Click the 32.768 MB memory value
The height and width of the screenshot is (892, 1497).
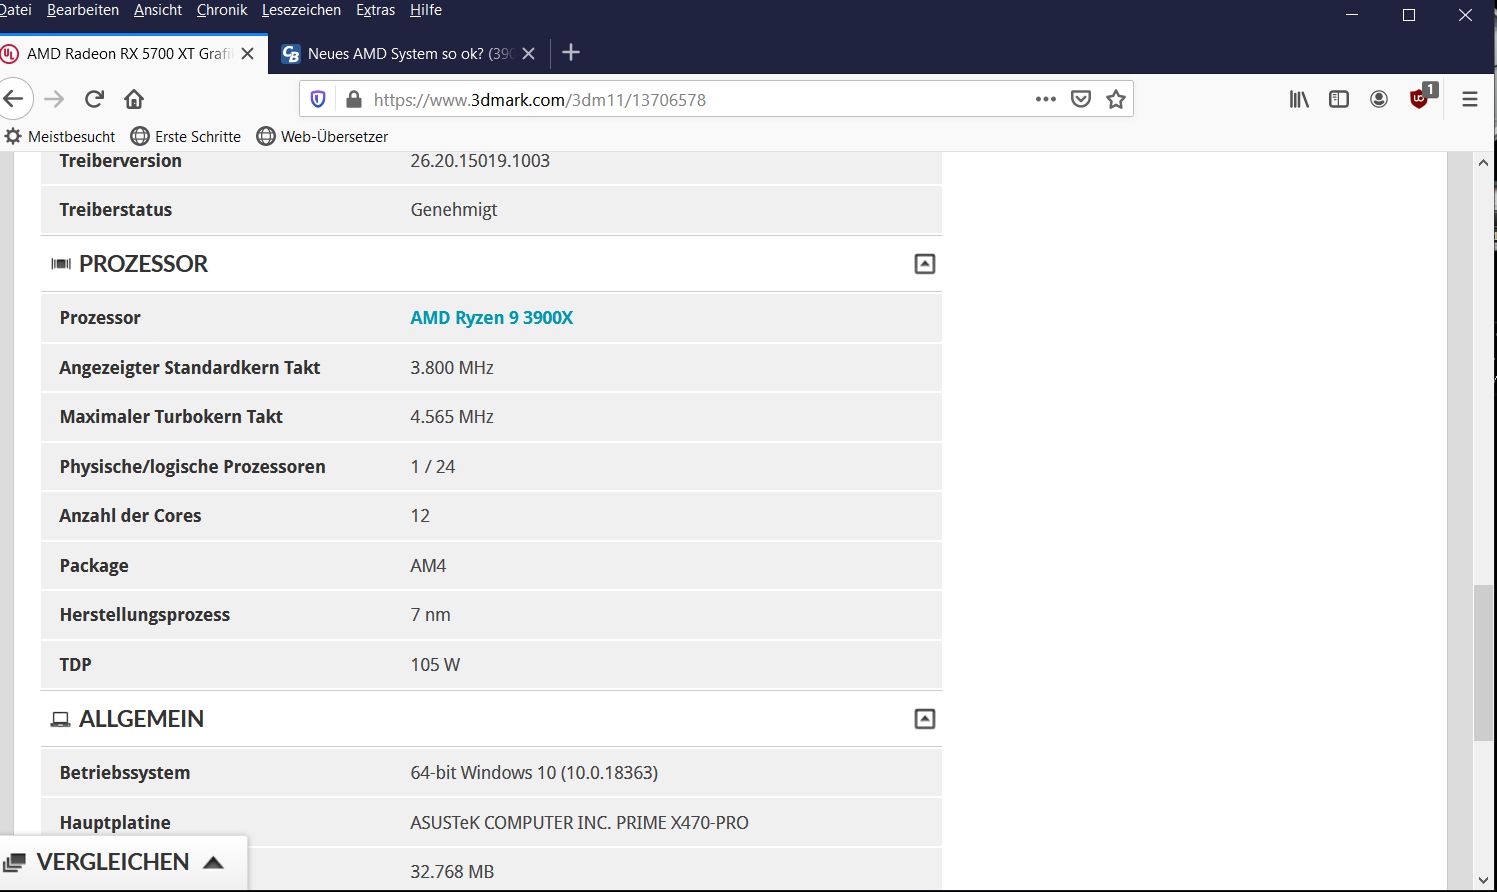pos(452,872)
